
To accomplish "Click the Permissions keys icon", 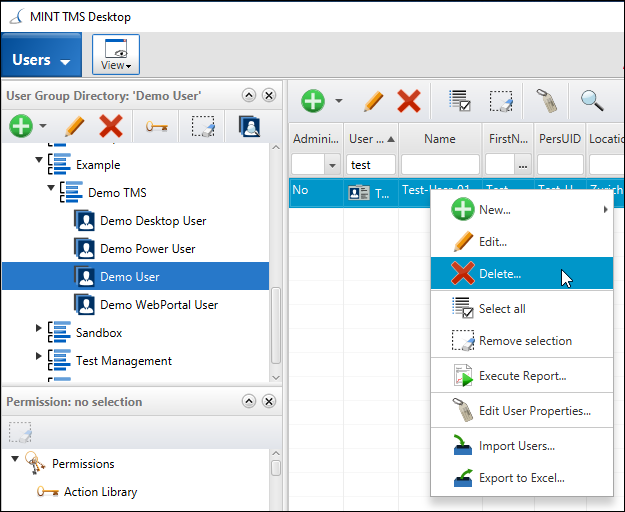I will pyautogui.click(x=35, y=463).
